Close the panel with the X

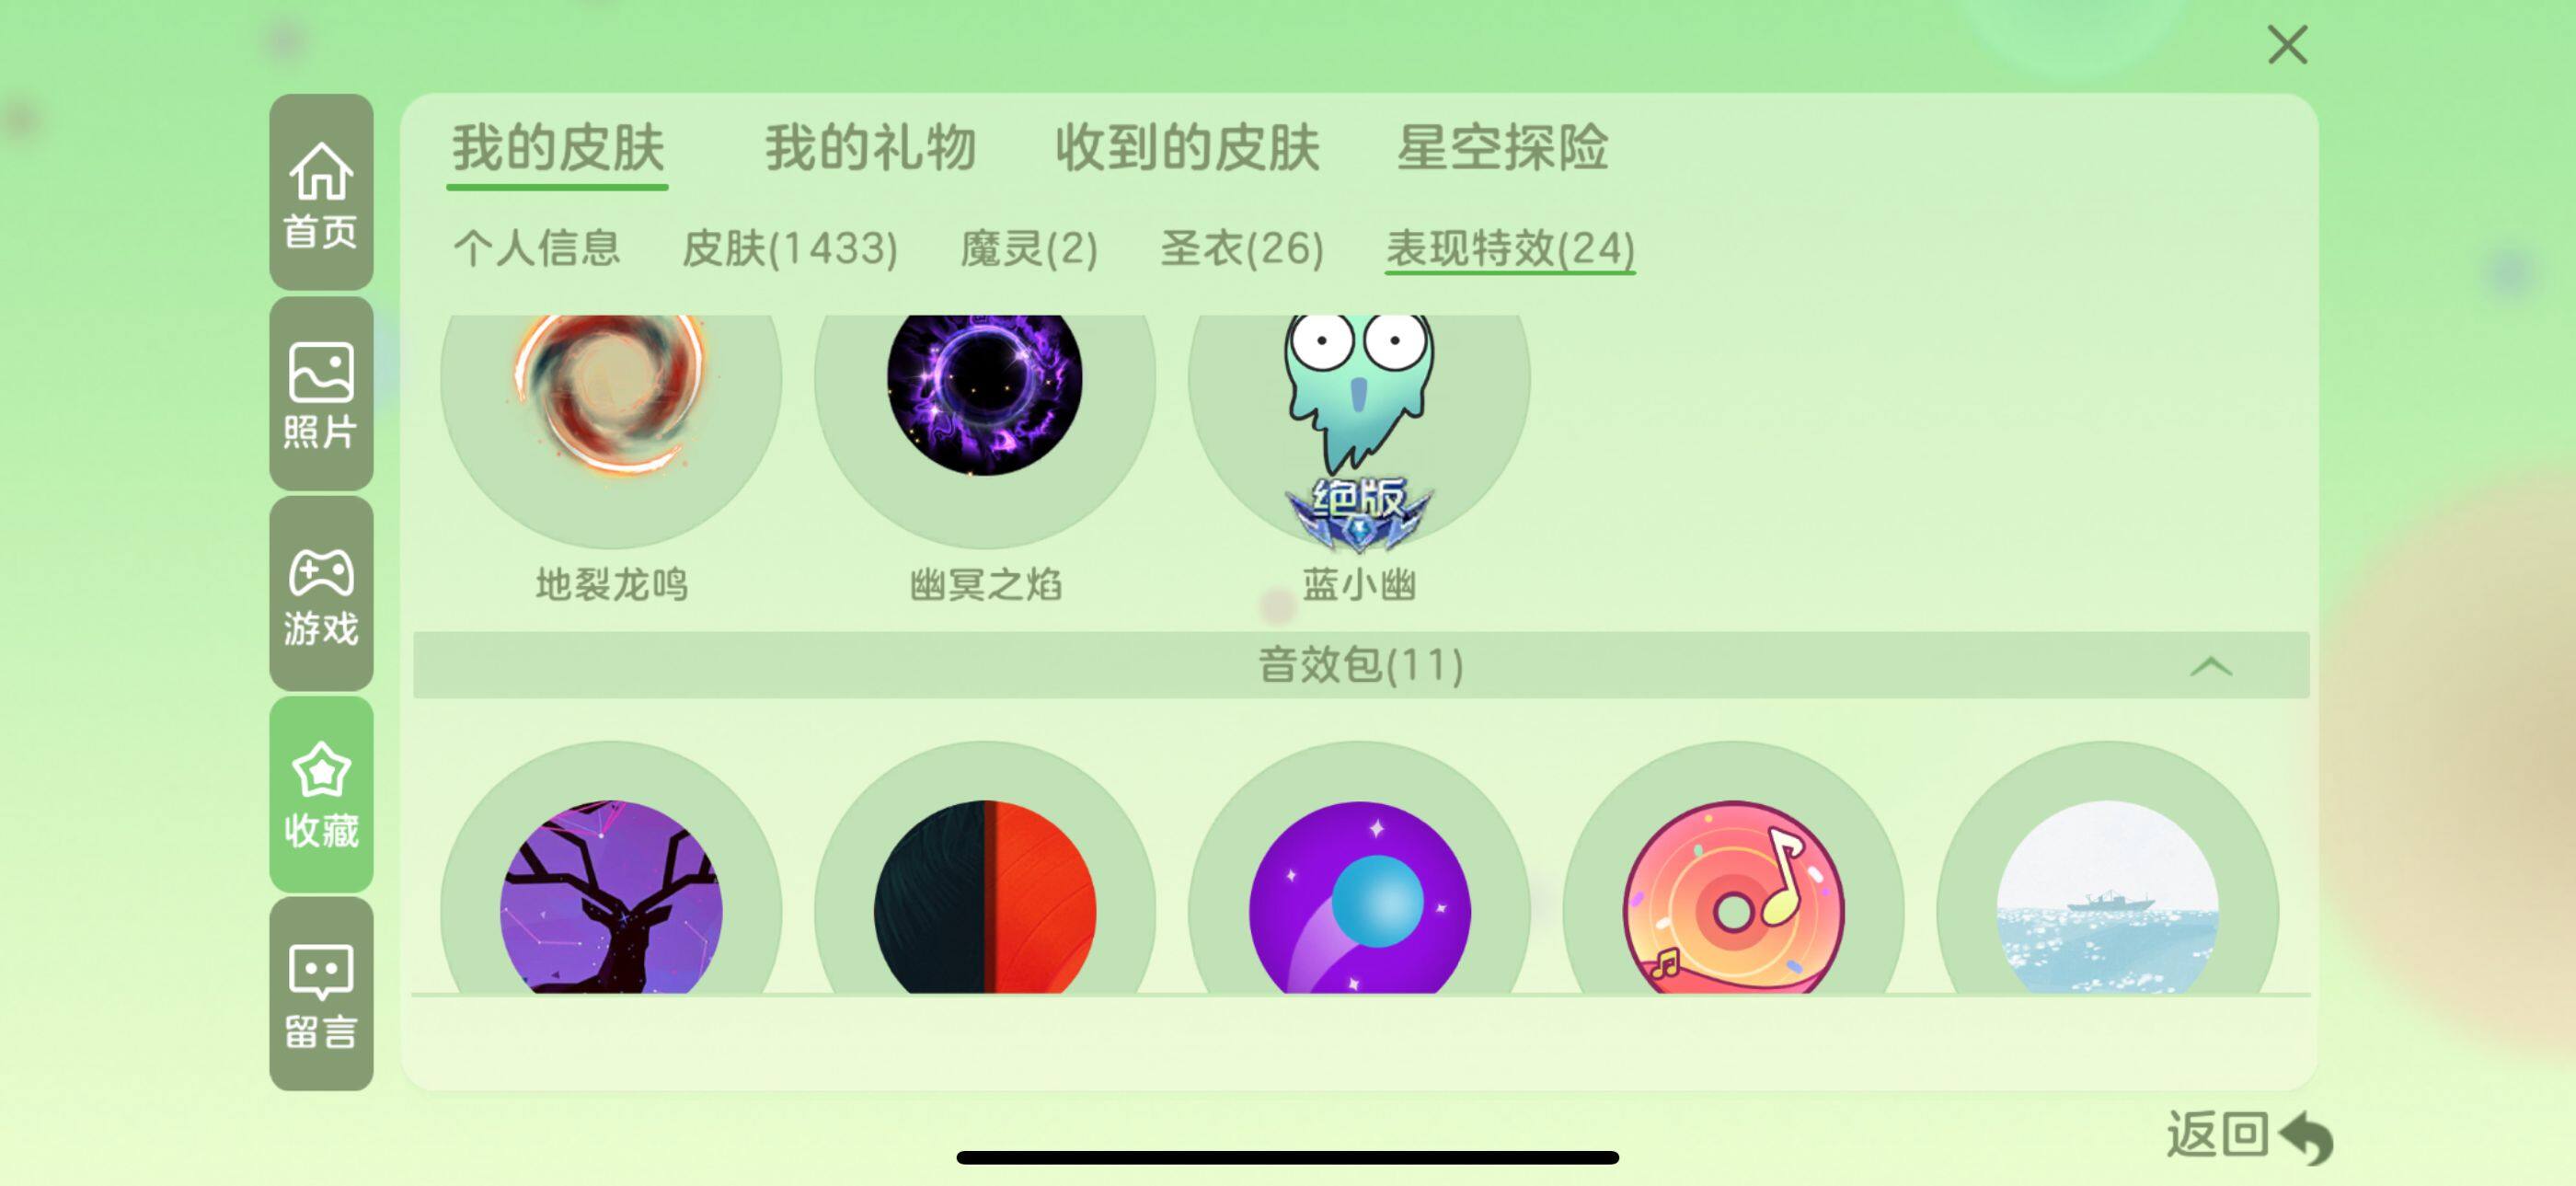pos(2287,45)
